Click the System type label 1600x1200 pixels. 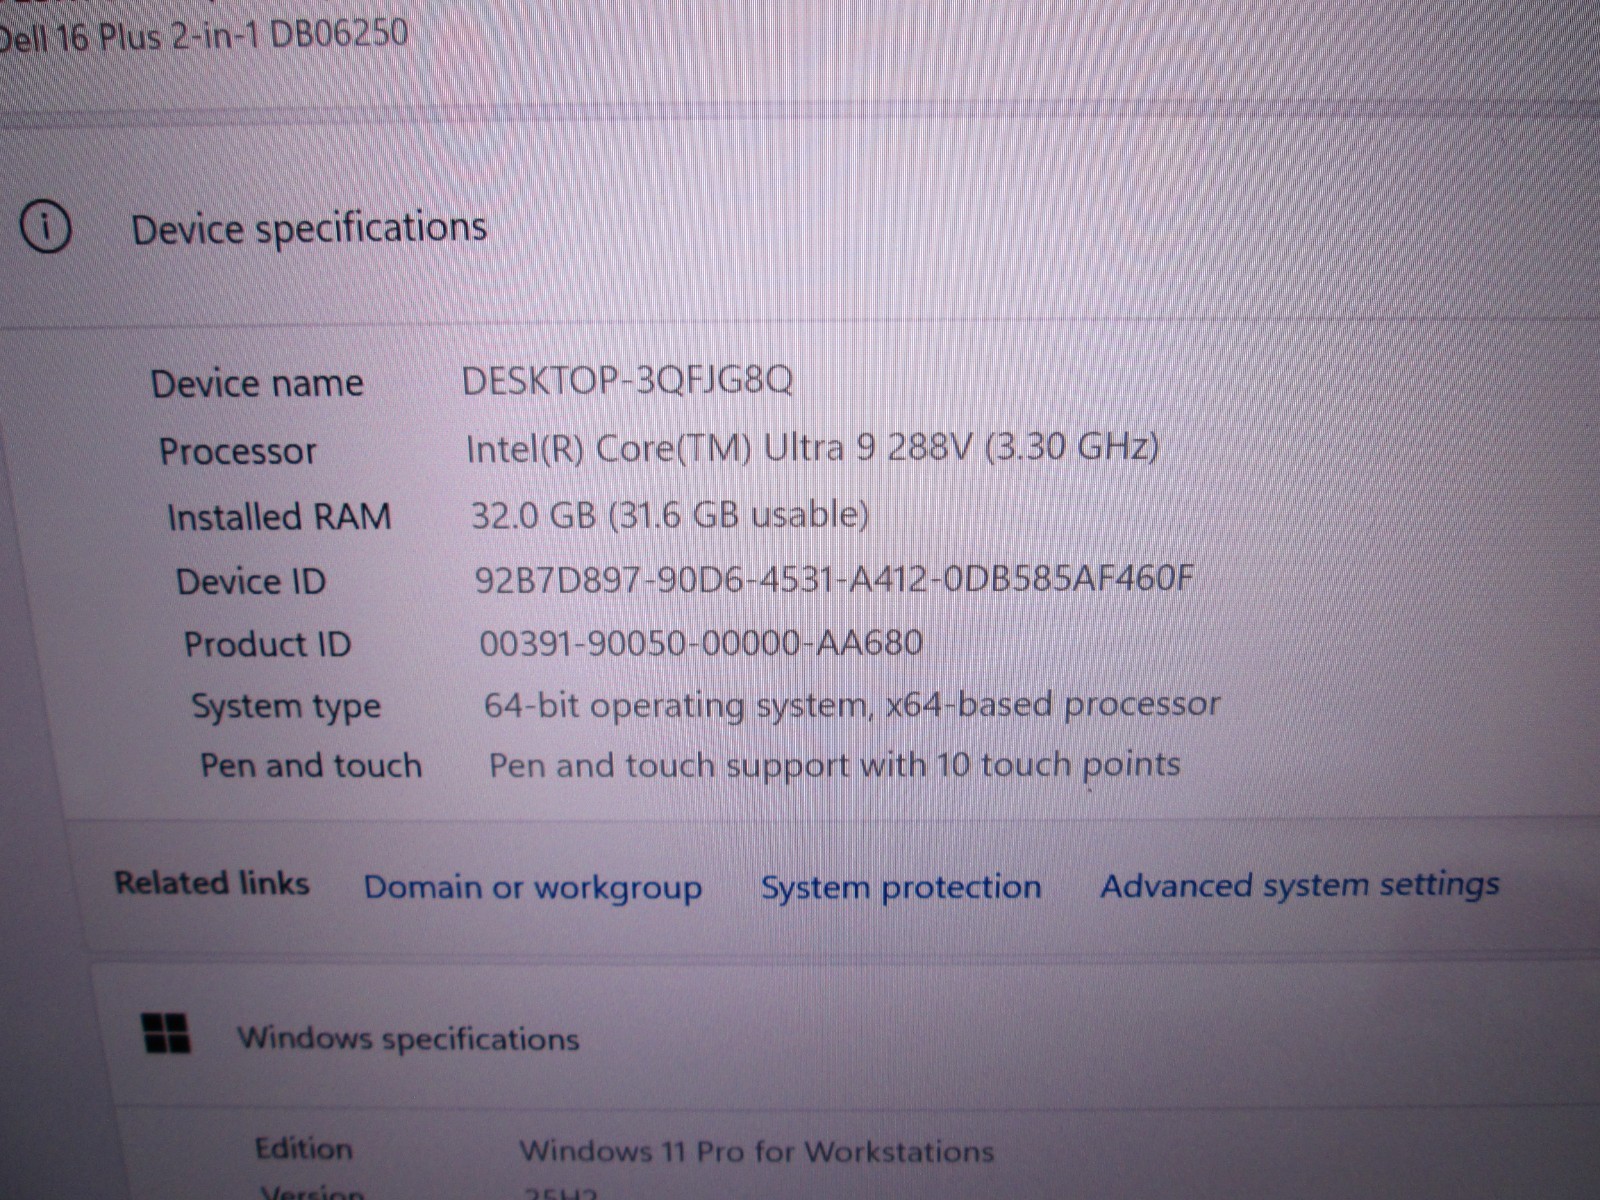[286, 707]
